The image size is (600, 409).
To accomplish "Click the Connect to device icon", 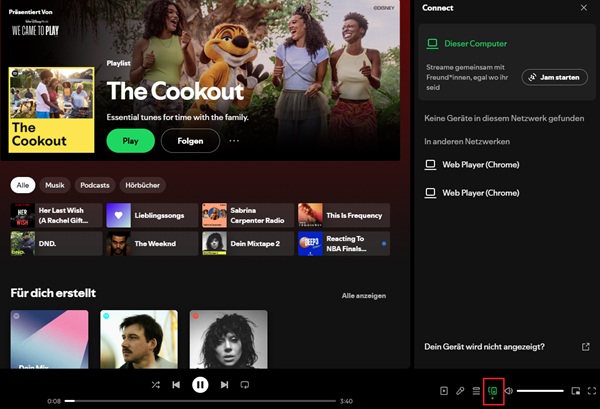I will 493,391.
